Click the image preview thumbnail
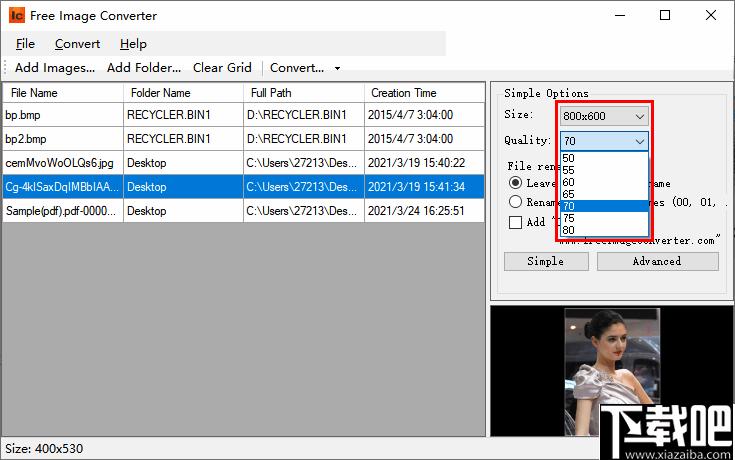The width and height of the screenshot is (735, 460). click(x=611, y=371)
